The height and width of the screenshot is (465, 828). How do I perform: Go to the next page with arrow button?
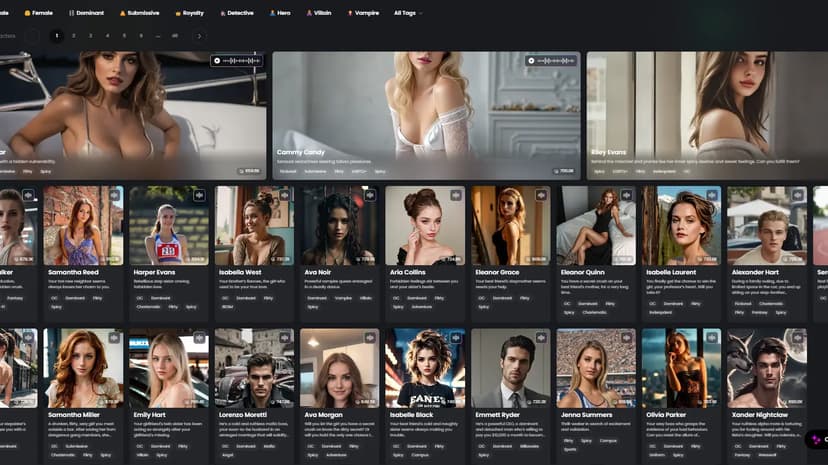(199, 36)
